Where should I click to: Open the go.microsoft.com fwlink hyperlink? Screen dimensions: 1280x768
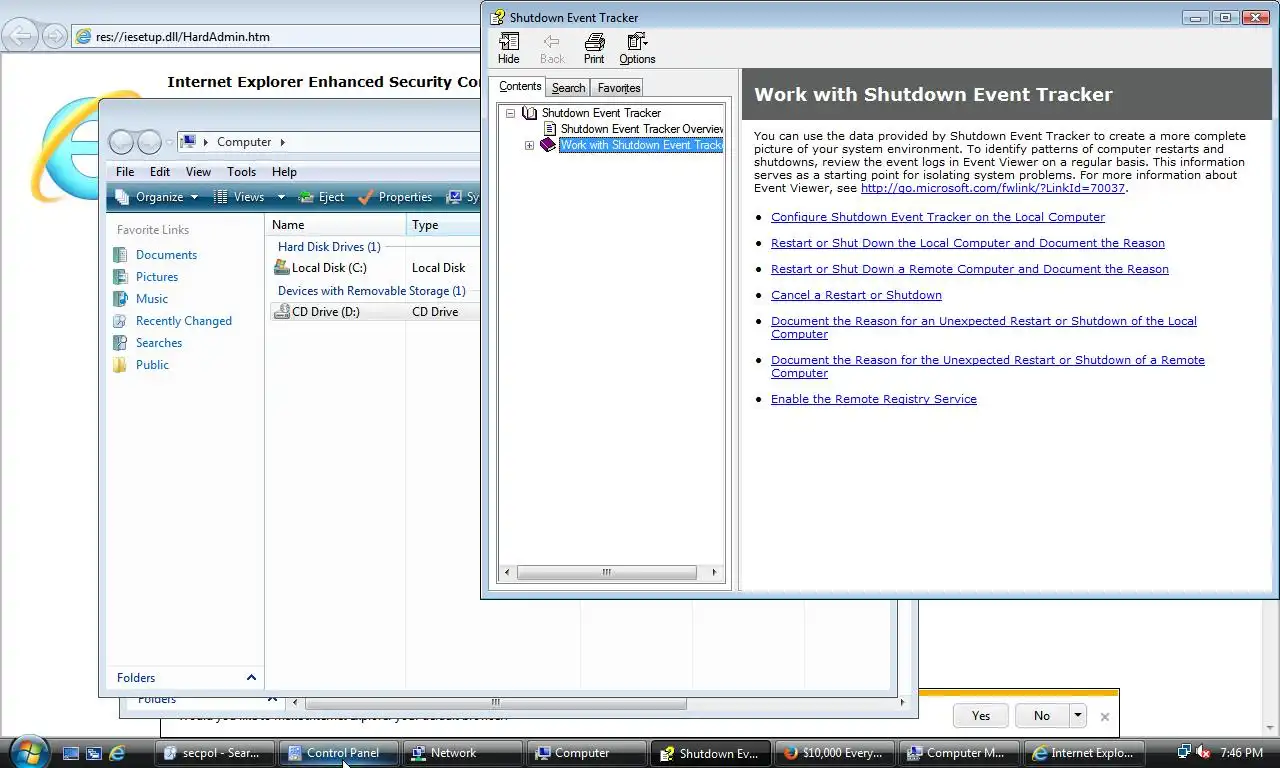(x=992, y=188)
